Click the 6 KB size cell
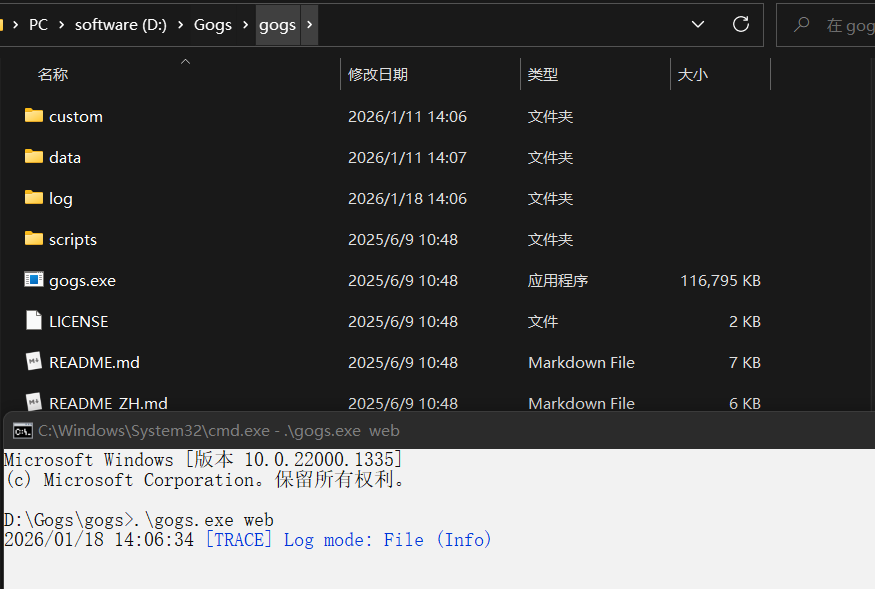Viewport: 875px width, 589px height. [x=745, y=403]
